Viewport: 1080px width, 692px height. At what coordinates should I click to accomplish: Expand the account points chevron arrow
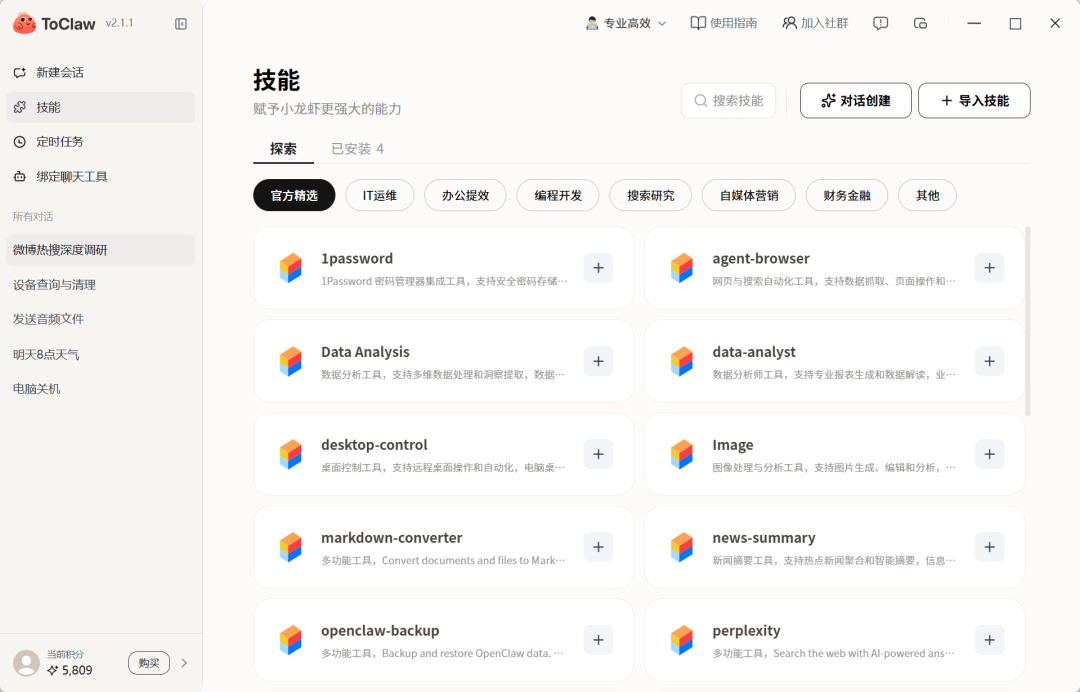pos(184,663)
